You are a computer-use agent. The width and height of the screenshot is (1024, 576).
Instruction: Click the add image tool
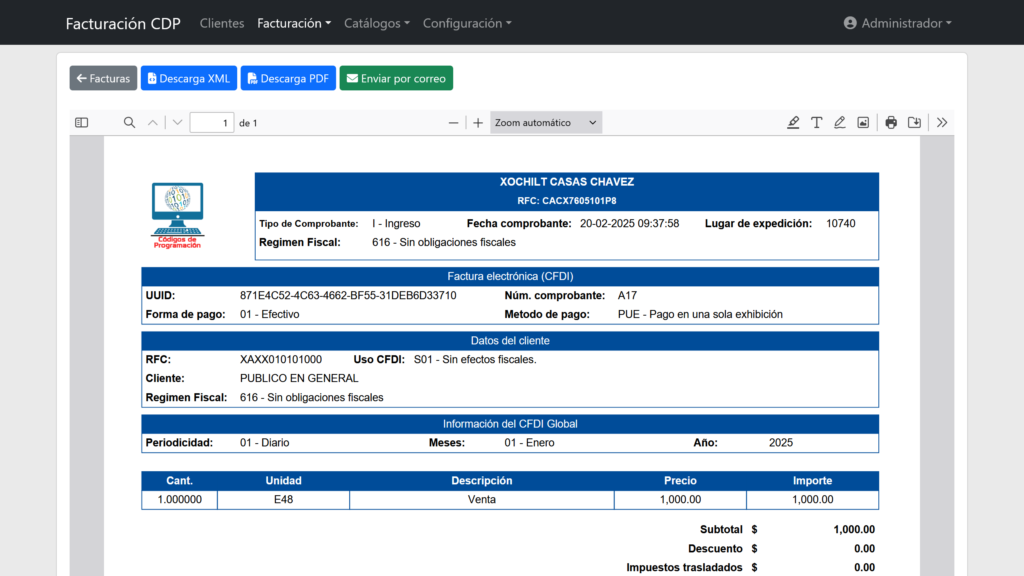point(863,123)
